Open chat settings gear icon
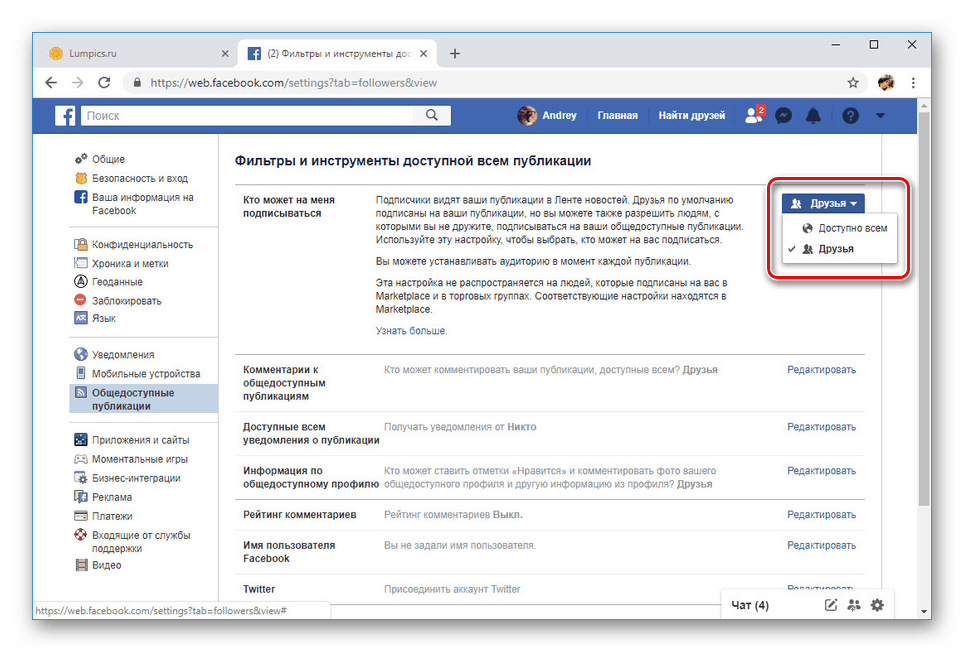964x652 pixels. click(877, 605)
